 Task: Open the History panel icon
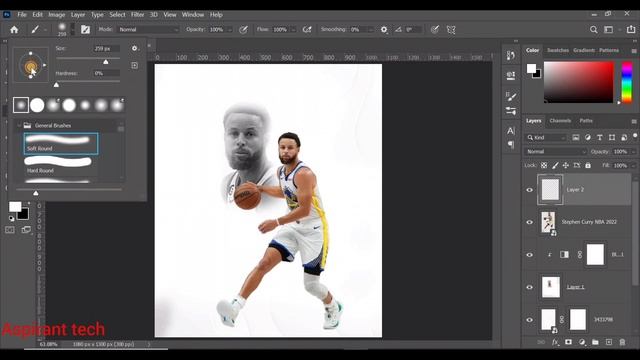pyautogui.click(x=511, y=55)
